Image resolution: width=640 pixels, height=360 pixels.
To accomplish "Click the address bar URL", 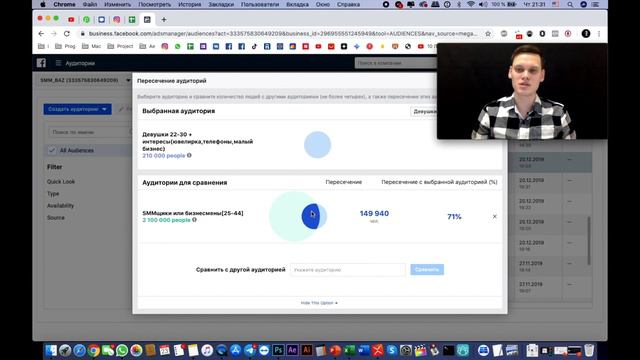I will click(x=282, y=34).
